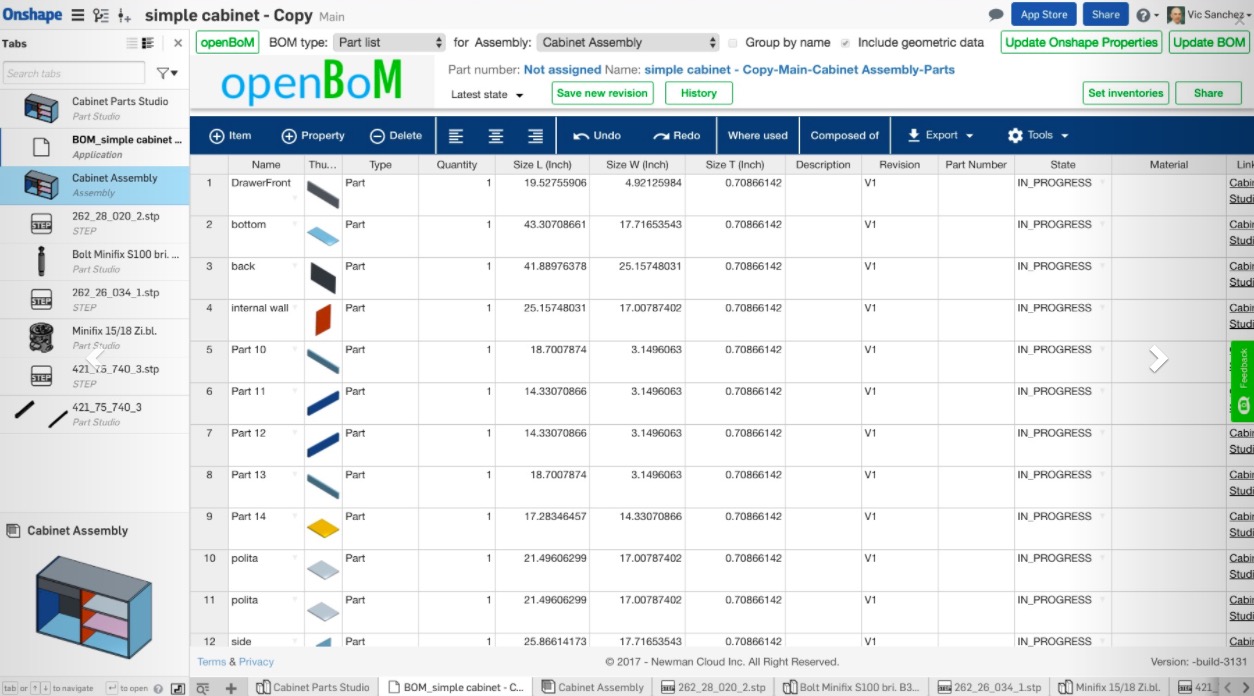The image size is (1254, 696).
Task: Undo the last BOM change
Action: [597, 135]
